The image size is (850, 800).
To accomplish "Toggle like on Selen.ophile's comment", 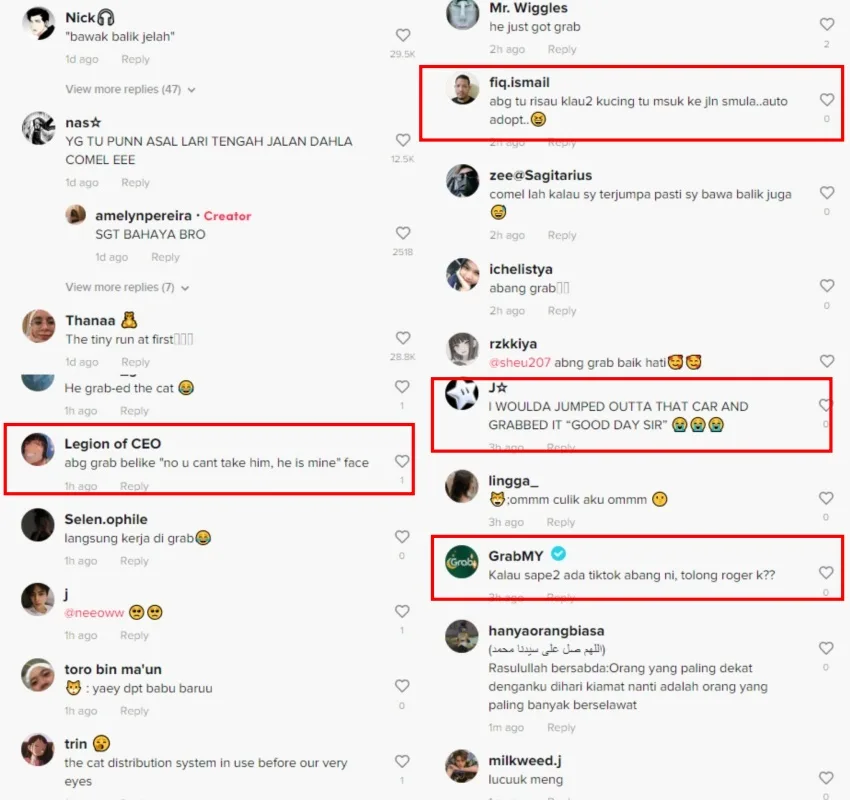I will 402,537.
